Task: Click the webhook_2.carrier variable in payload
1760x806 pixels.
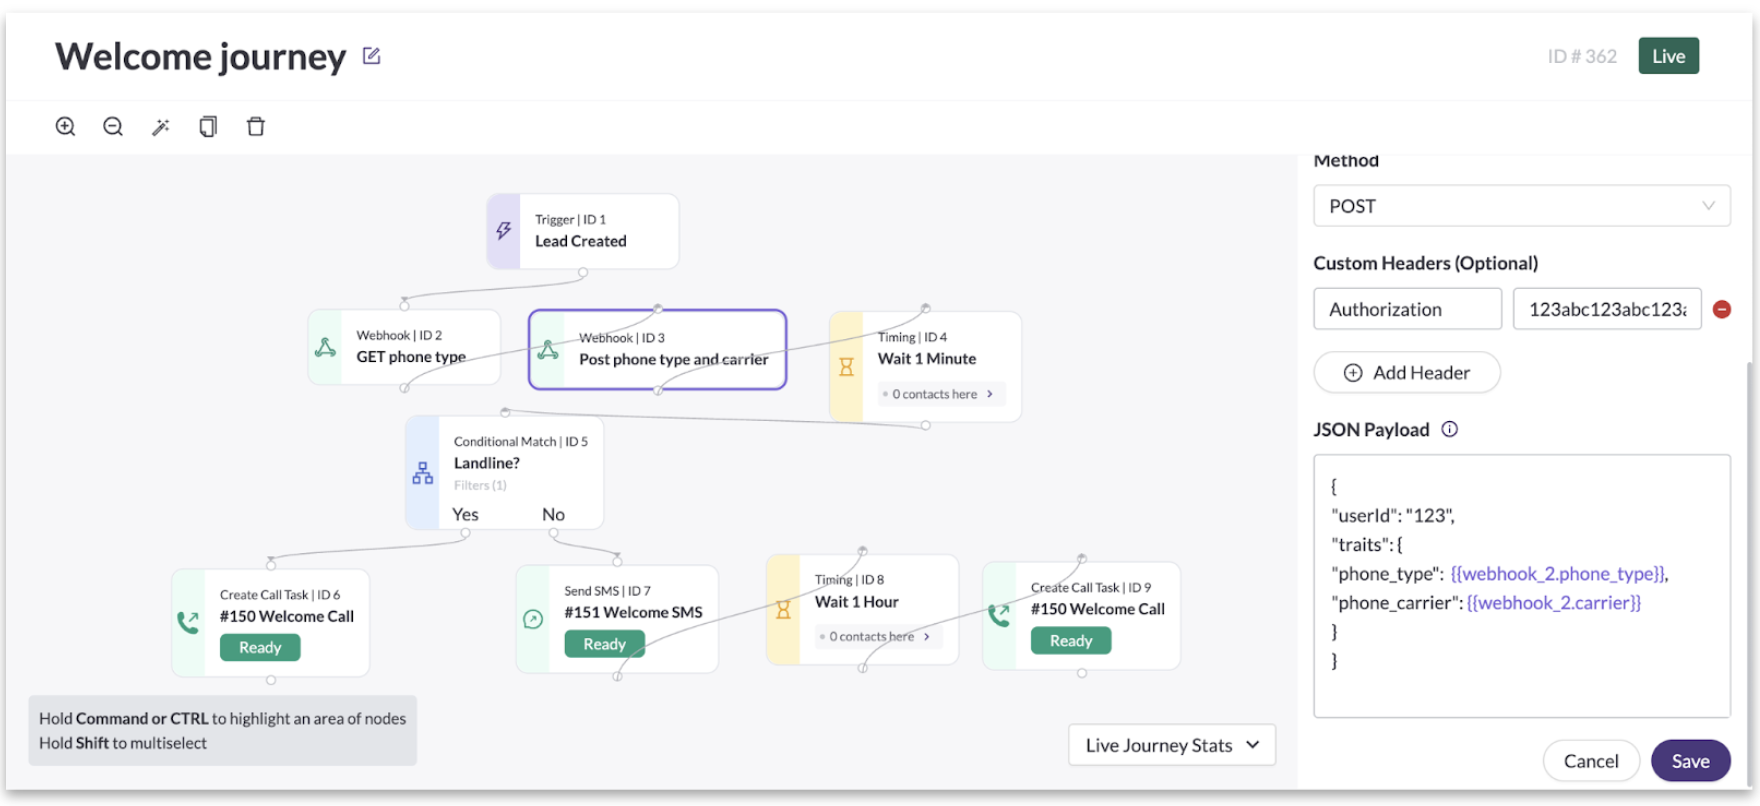Action: point(1553,602)
